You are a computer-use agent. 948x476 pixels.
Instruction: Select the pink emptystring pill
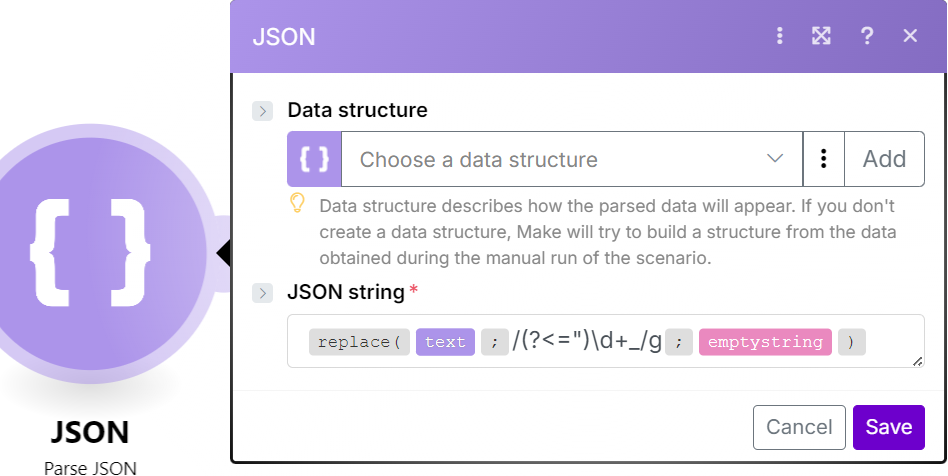tap(765, 342)
